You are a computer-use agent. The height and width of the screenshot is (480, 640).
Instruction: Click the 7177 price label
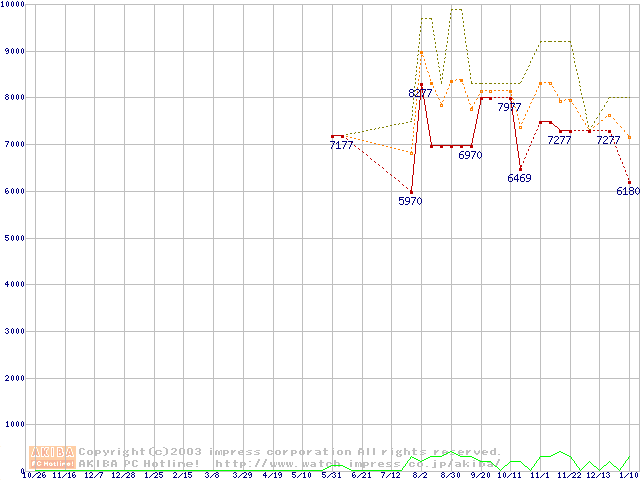click(342, 146)
